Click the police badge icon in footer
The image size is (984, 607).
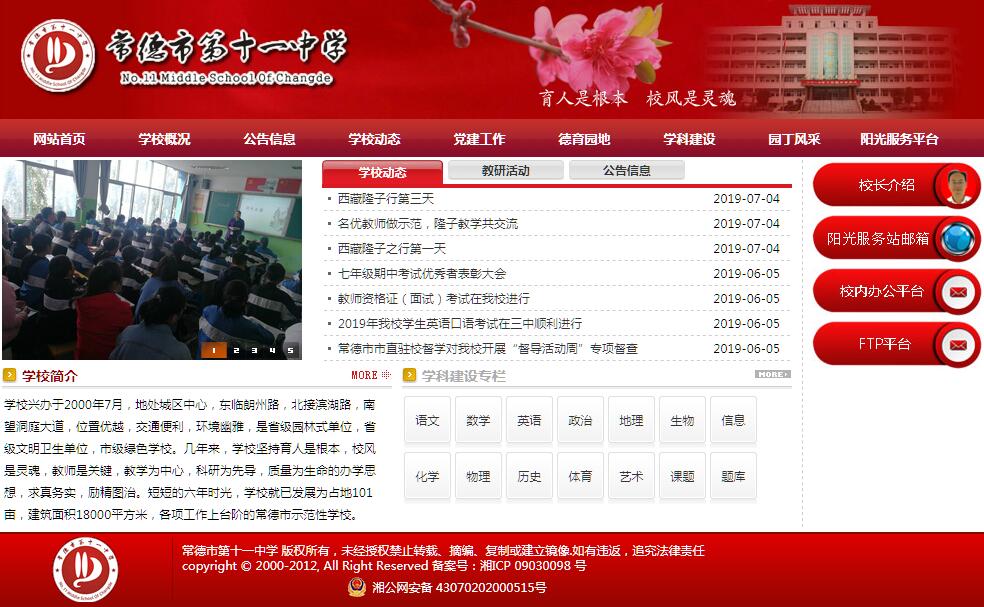[x=357, y=587]
